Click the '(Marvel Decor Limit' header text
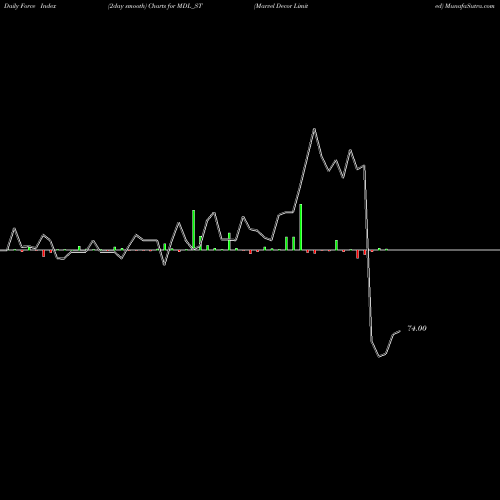500x500 pixels. (281, 6)
